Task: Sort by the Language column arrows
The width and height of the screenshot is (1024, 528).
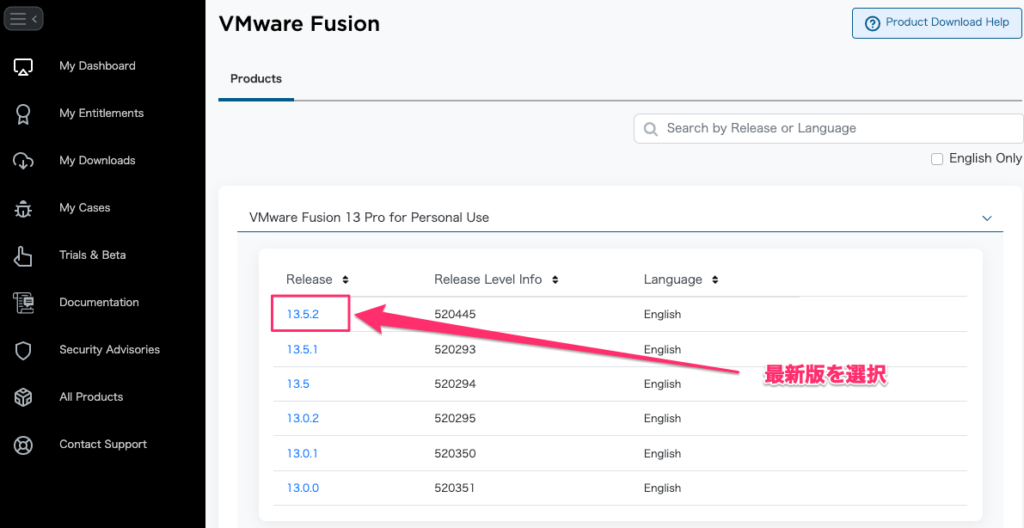Action: (715, 280)
